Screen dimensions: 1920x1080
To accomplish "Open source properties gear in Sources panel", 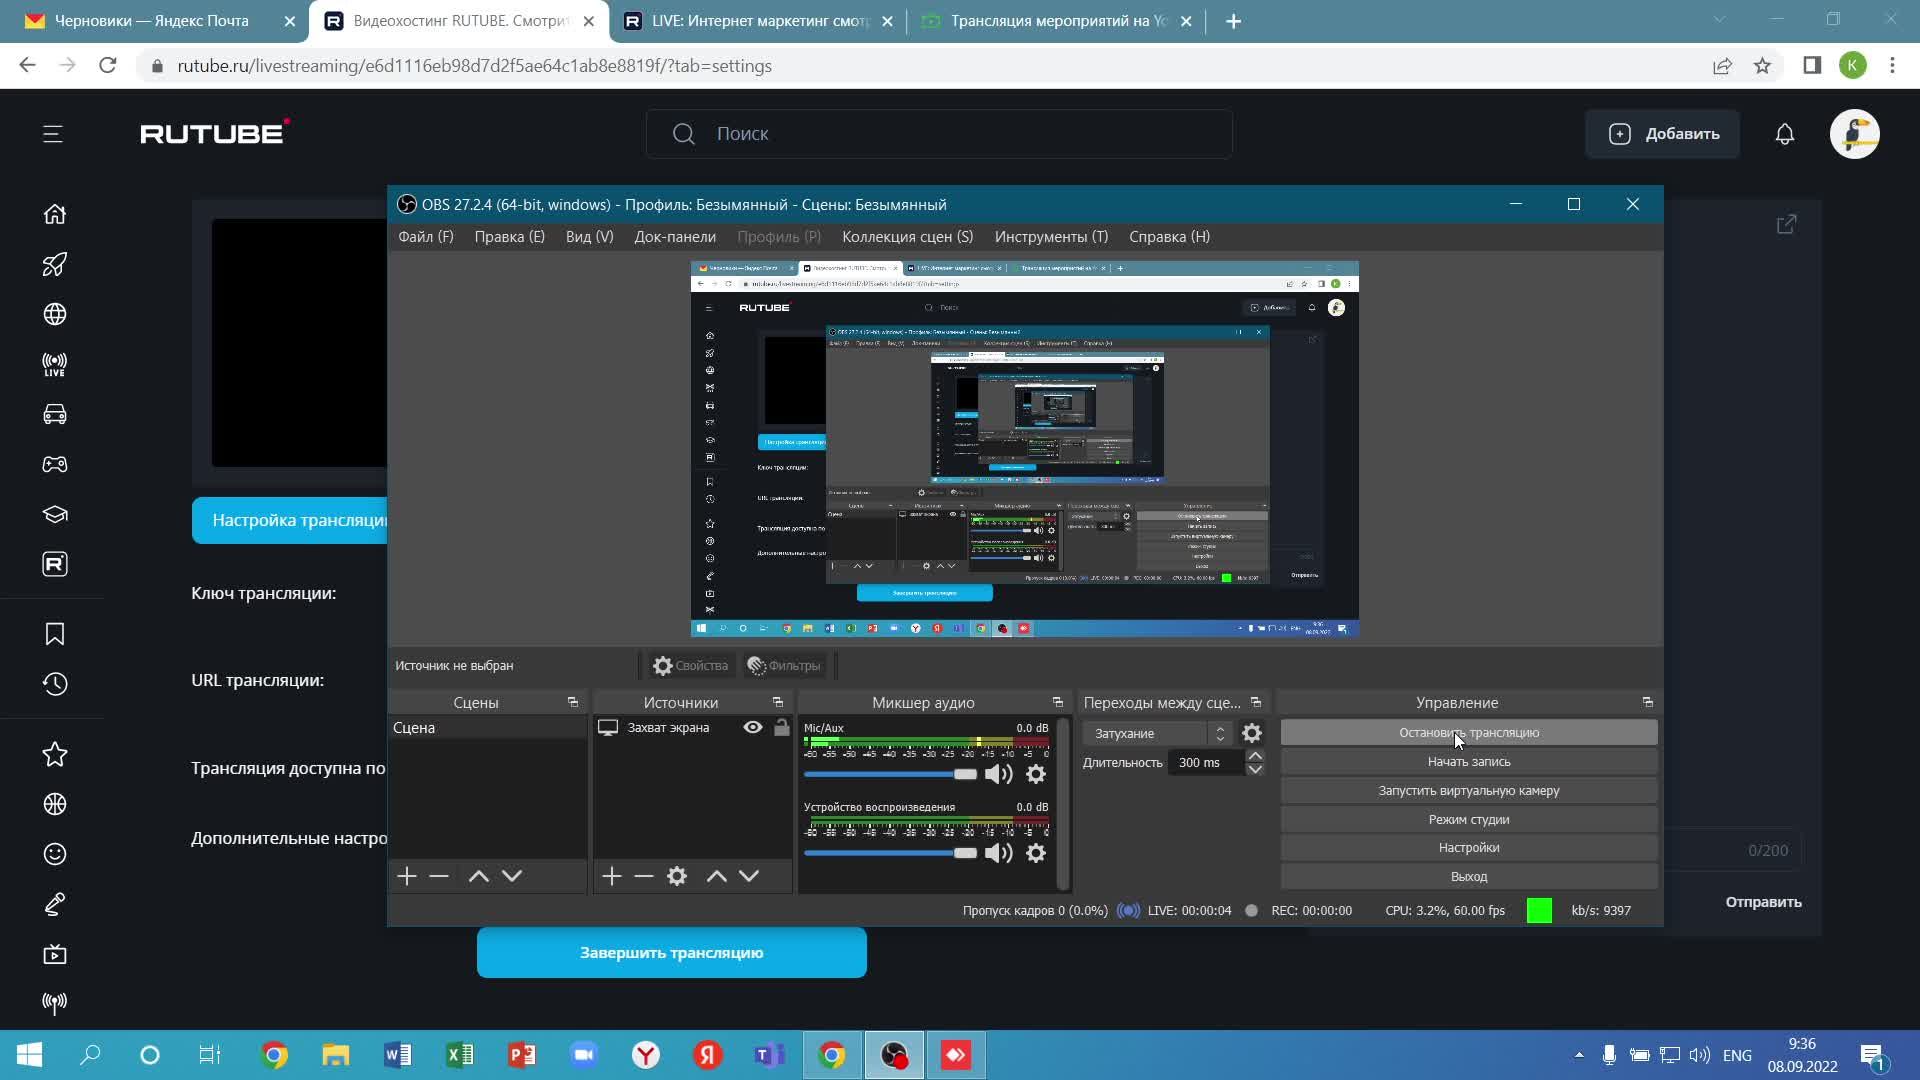I will click(x=677, y=877).
